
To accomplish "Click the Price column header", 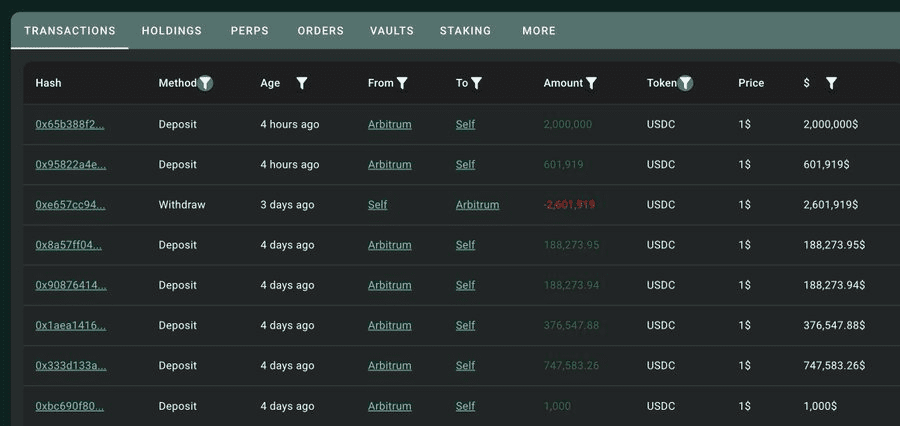I will click(751, 83).
